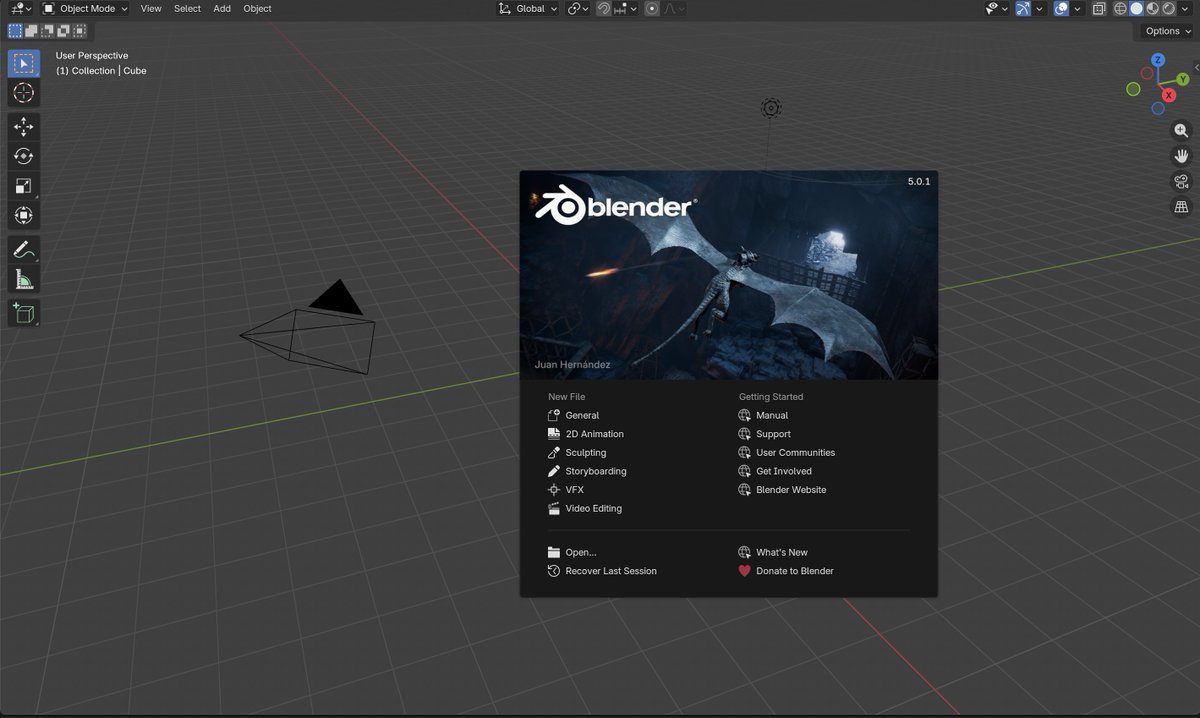Click the globe icon next to Manual

pos(744,415)
